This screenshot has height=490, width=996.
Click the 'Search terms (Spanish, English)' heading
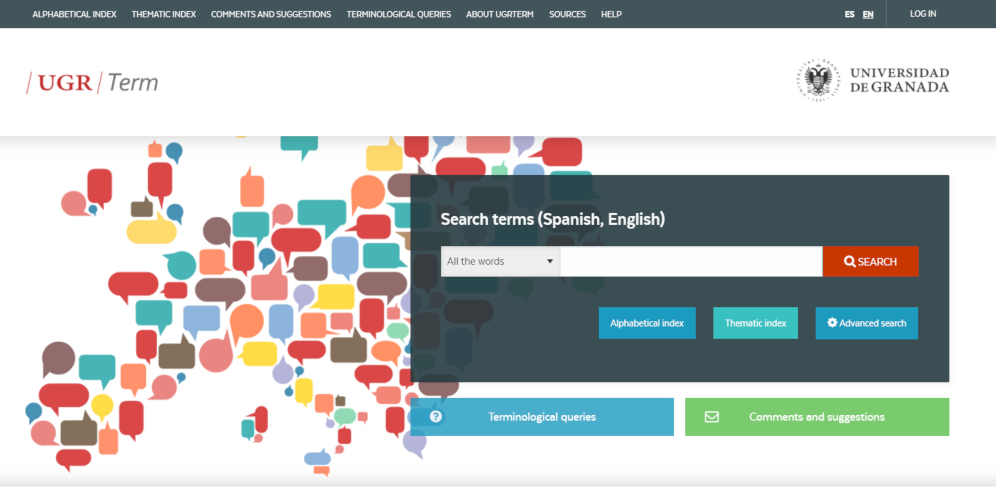(x=553, y=220)
